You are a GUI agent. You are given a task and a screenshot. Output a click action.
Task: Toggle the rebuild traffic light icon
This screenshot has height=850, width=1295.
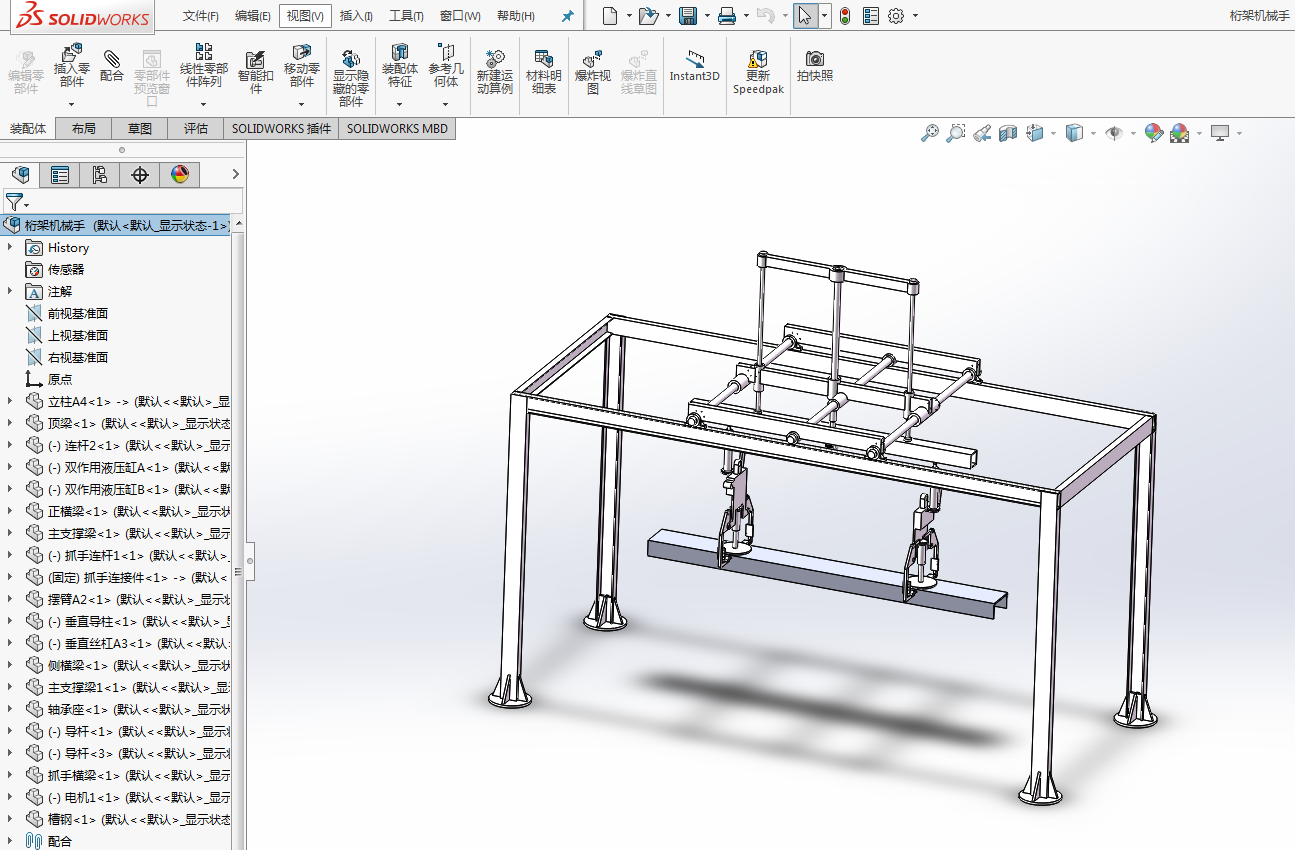[845, 16]
